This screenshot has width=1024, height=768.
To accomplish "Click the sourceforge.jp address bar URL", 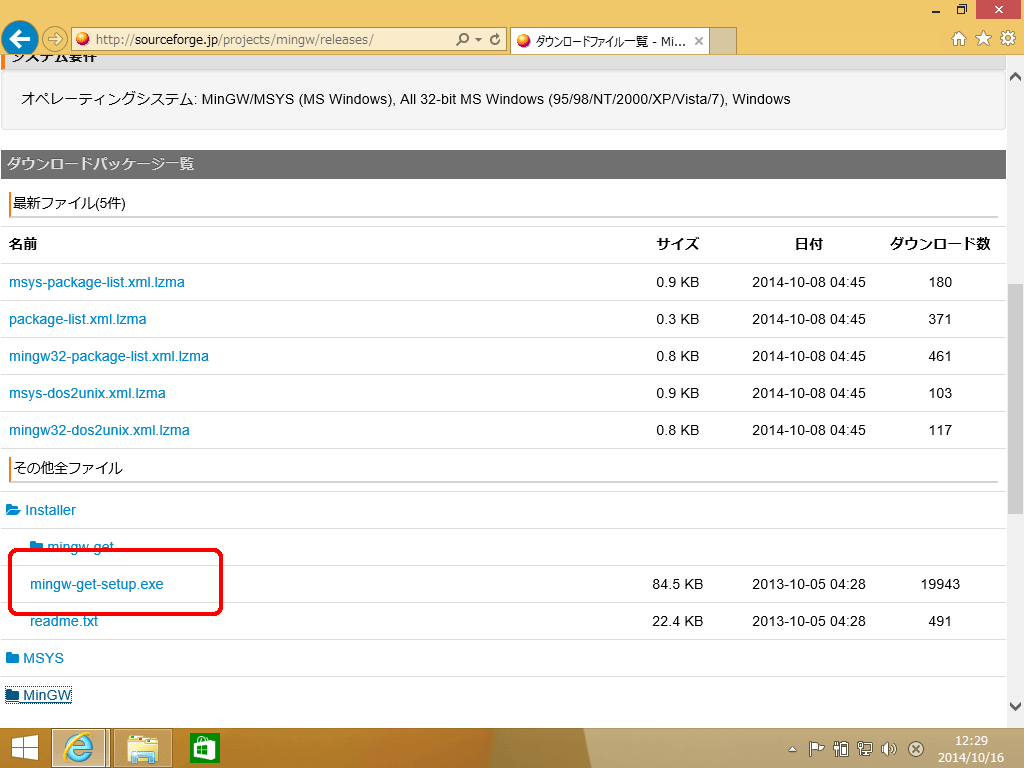I will tap(234, 40).
